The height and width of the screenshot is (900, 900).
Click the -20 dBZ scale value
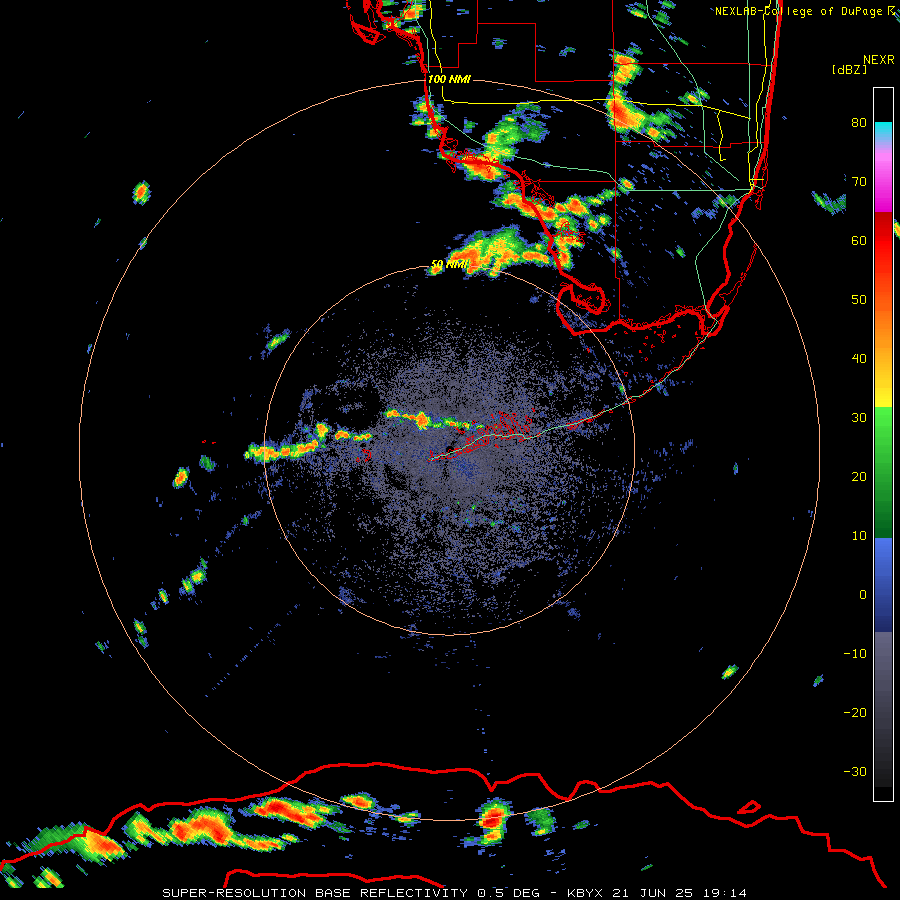pos(855,713)
